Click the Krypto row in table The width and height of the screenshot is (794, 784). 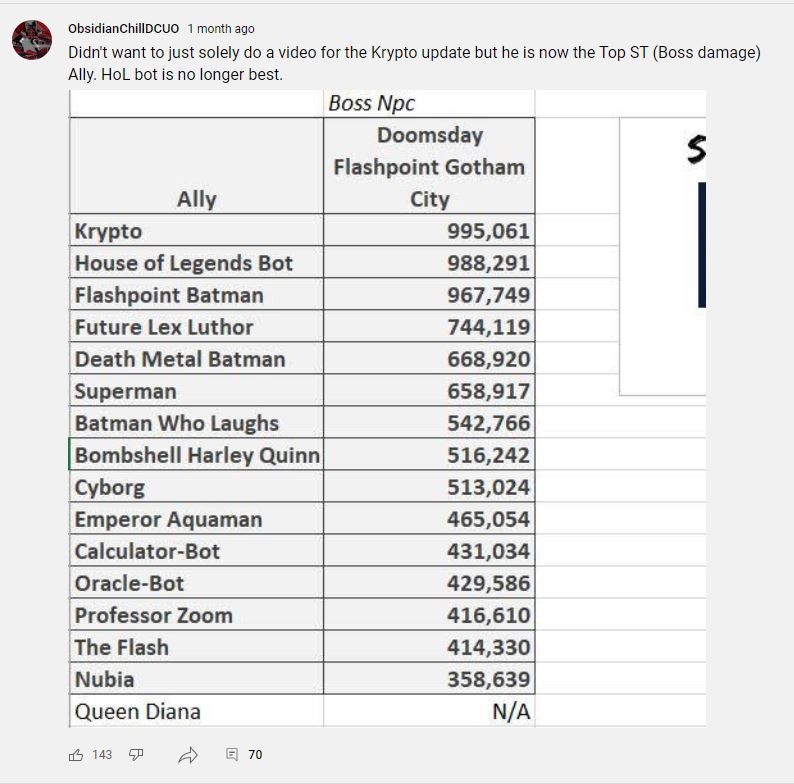coord(302,230)
